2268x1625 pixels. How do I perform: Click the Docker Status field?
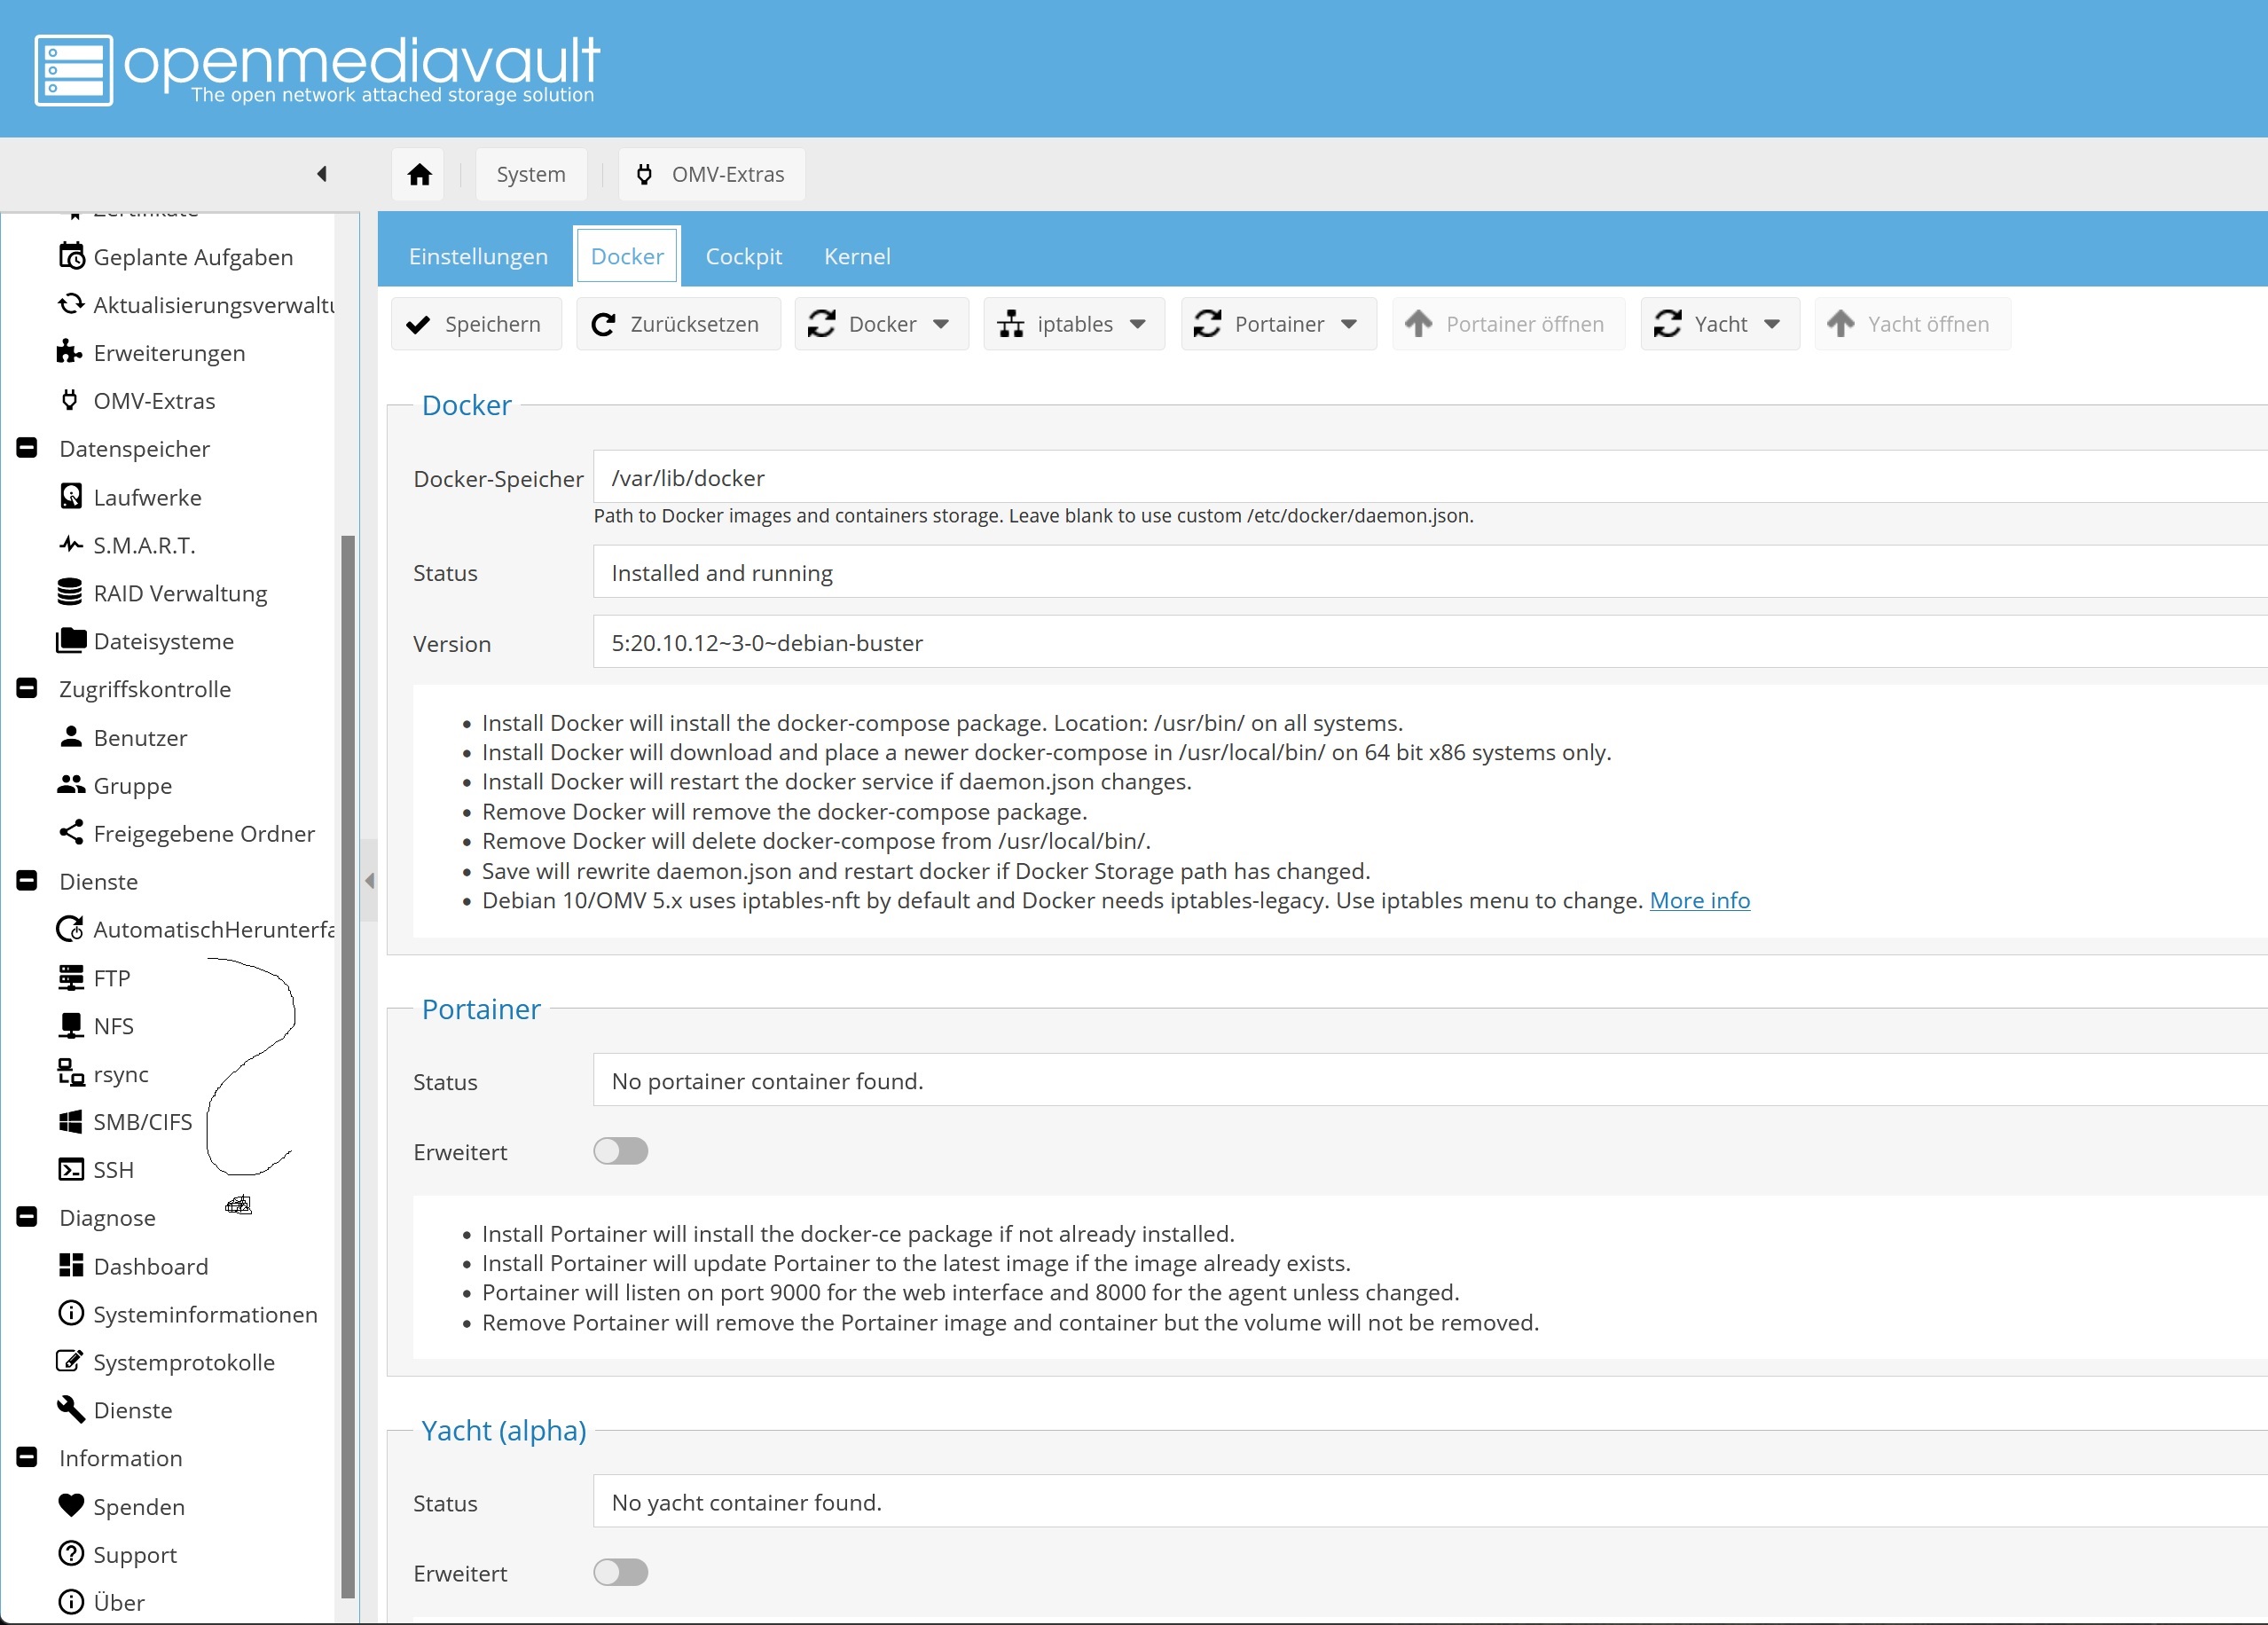pyautogui.click(x=1430, y=573)
